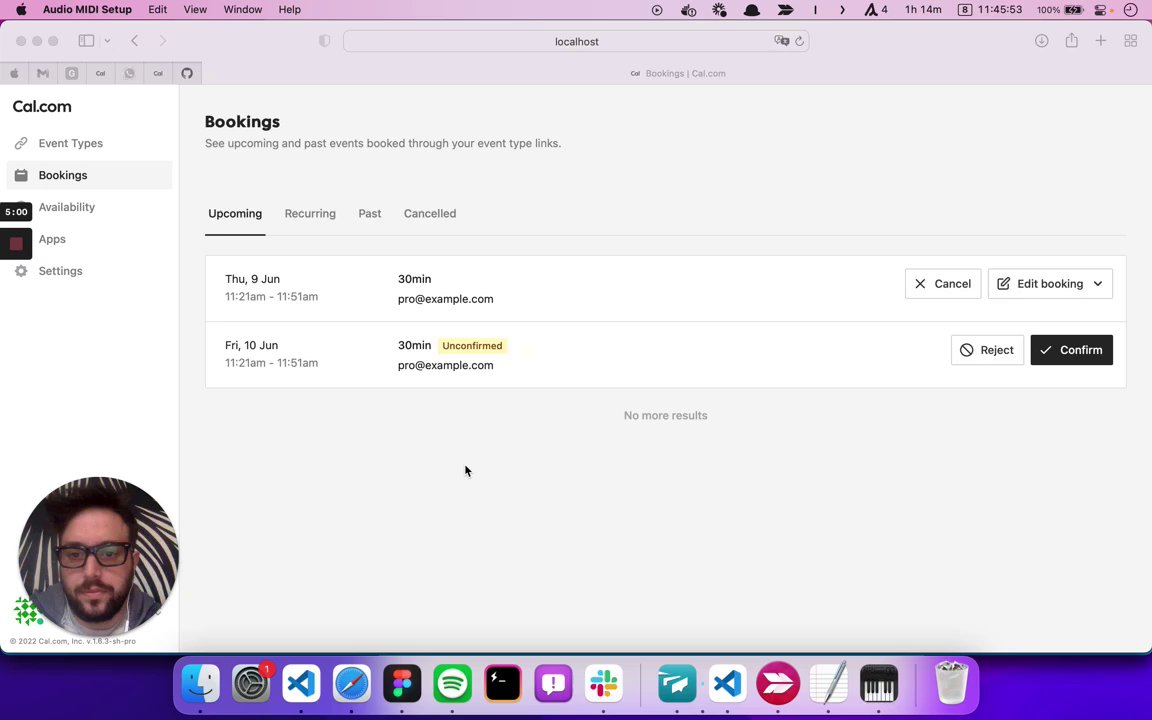Open the piano keyboard app in the Dock
The width and height of the screenshot is (1152, 720).
[879, 683]
